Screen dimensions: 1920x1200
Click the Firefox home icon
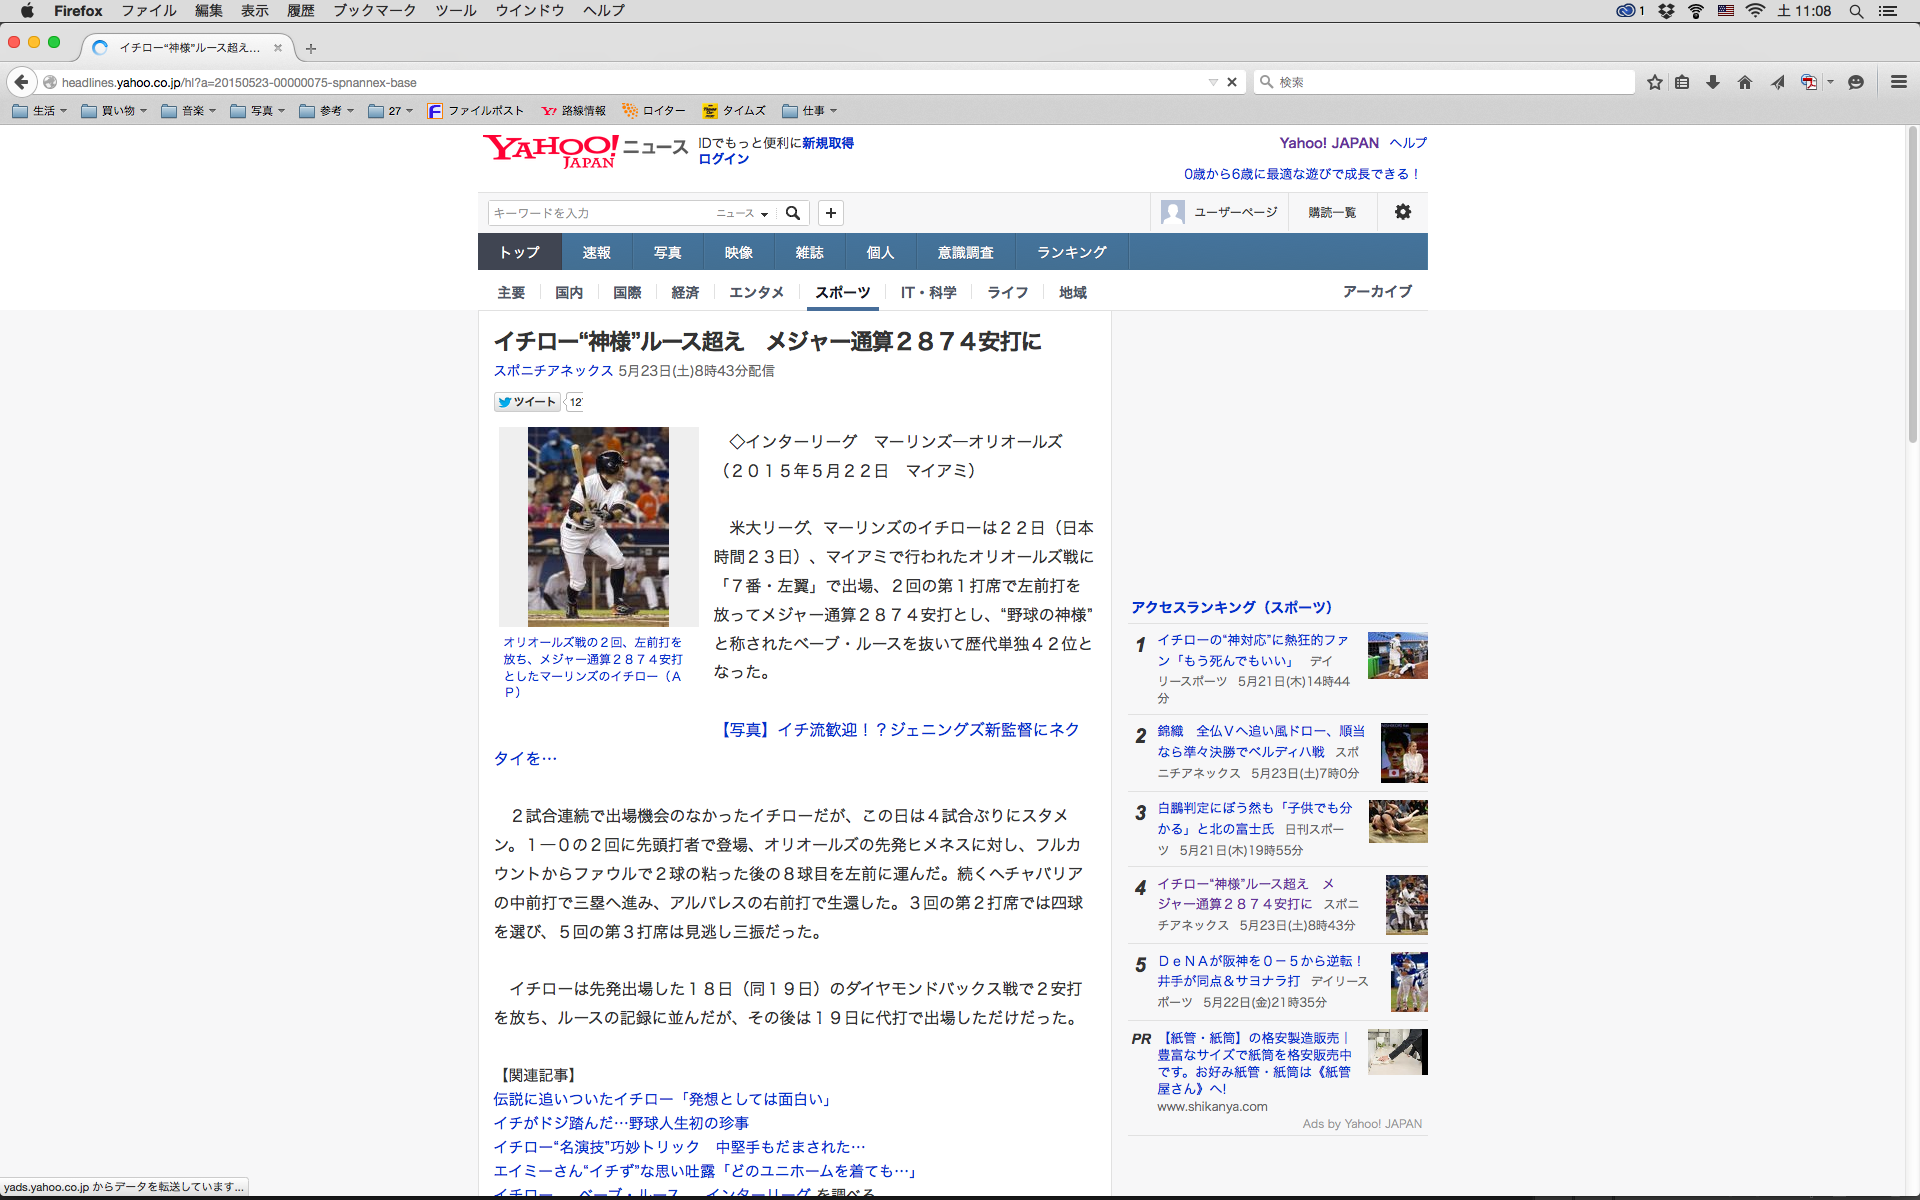[1745, 82]
